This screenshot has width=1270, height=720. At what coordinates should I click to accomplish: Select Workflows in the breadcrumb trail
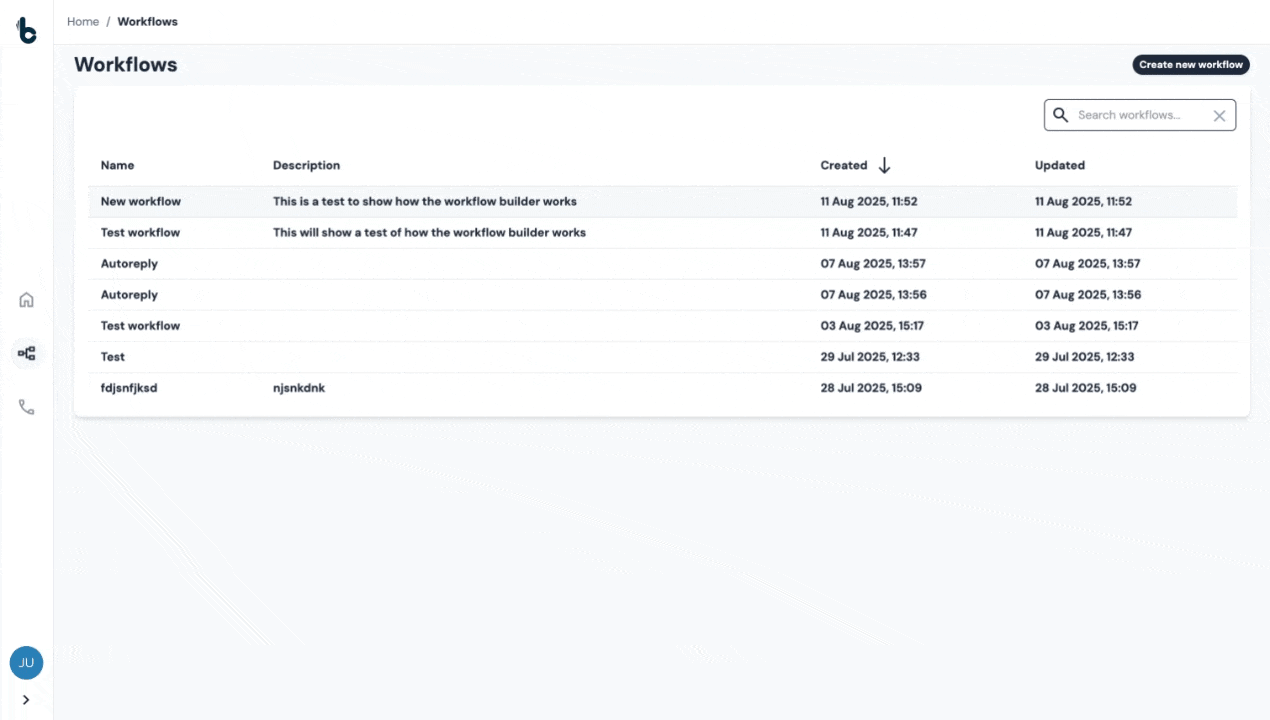tap(147, 21)
